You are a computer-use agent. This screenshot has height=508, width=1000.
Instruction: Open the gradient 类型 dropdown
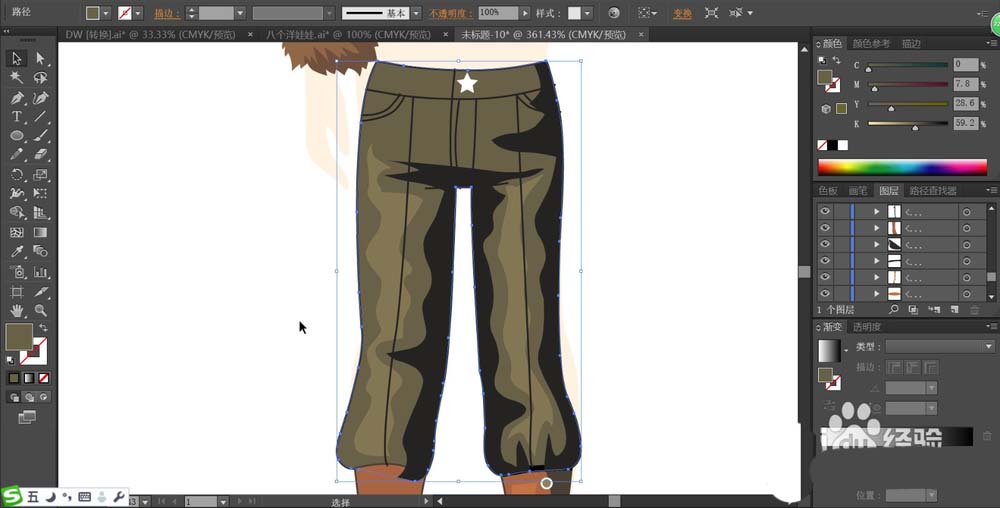point(940,347)
